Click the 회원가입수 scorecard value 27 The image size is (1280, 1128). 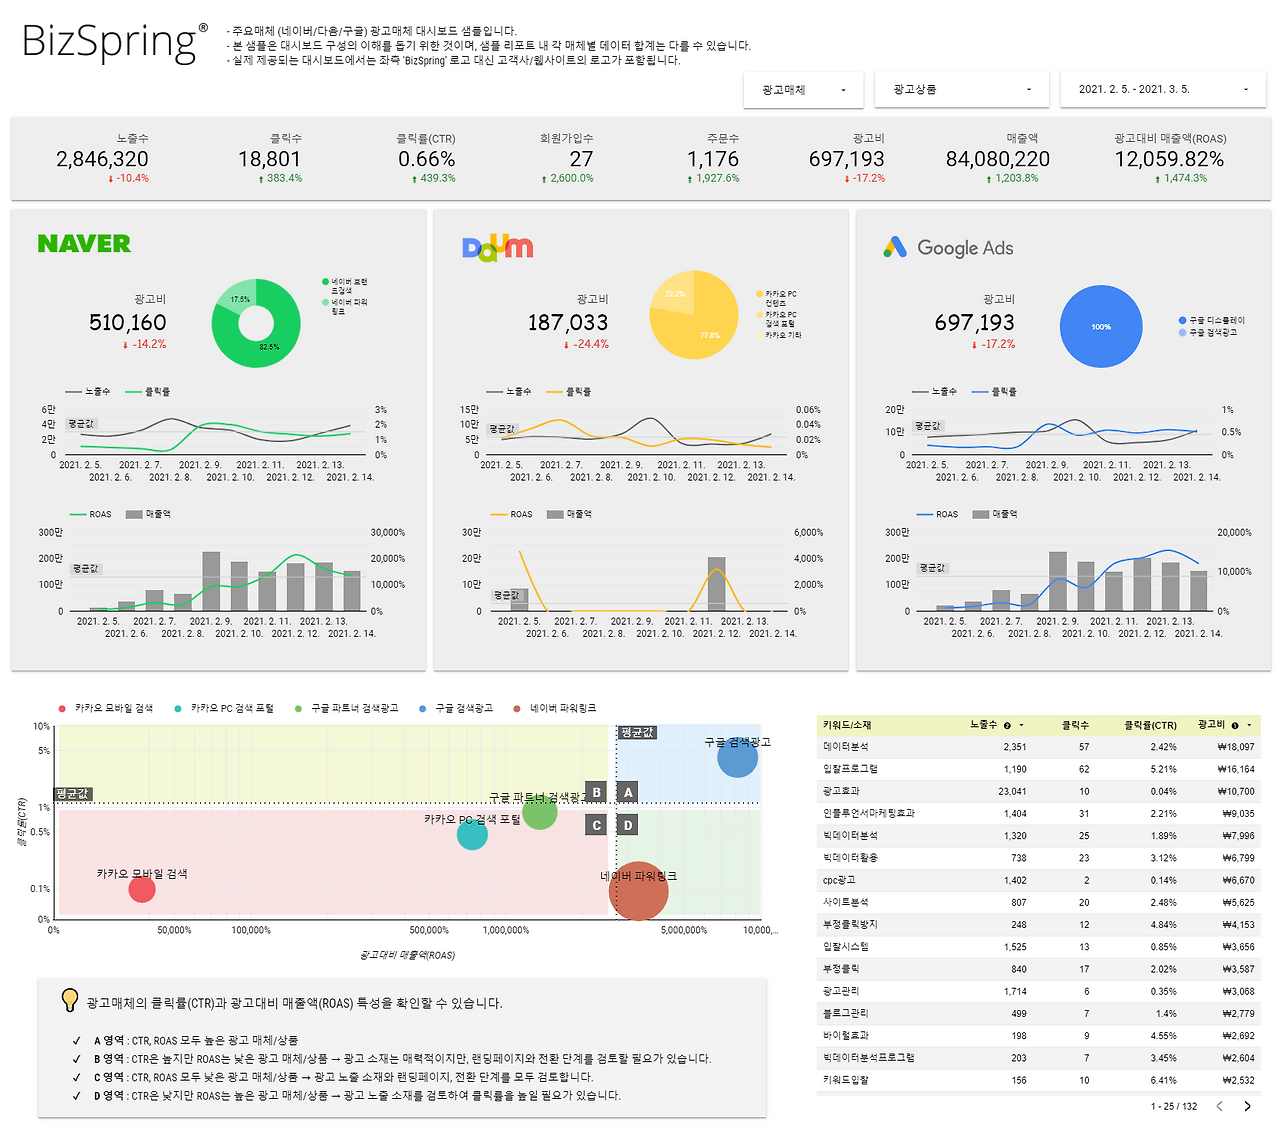[x=581, y=159]
